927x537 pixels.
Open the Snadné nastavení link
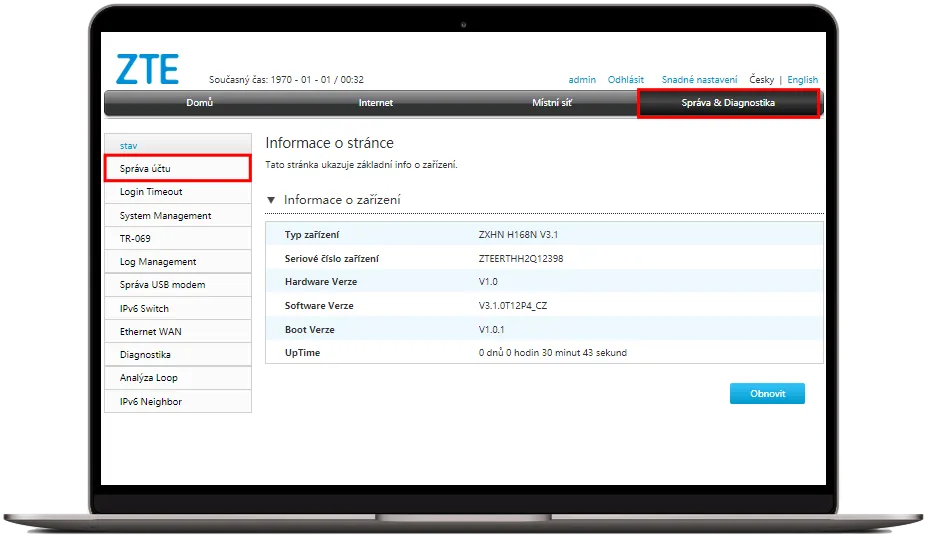699,80
